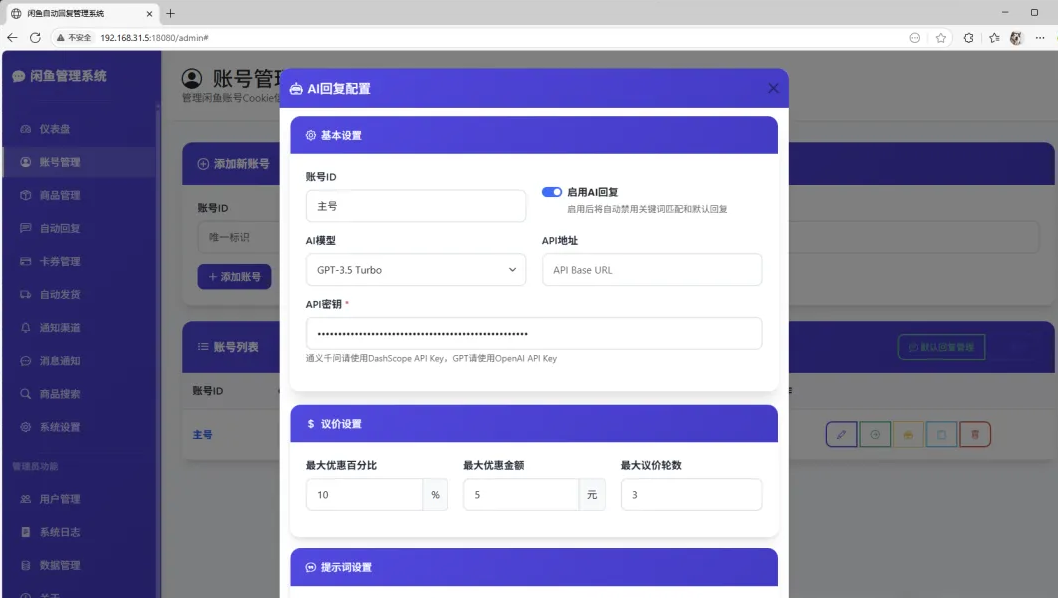
Task: Disable the 启用AI回复 switch
Action: 551,192
